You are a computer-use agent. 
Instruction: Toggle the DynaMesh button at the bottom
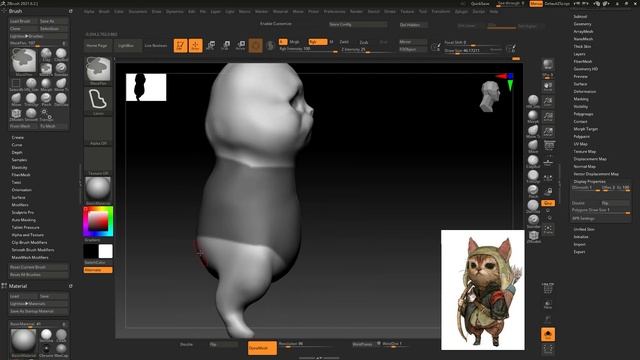262,348
